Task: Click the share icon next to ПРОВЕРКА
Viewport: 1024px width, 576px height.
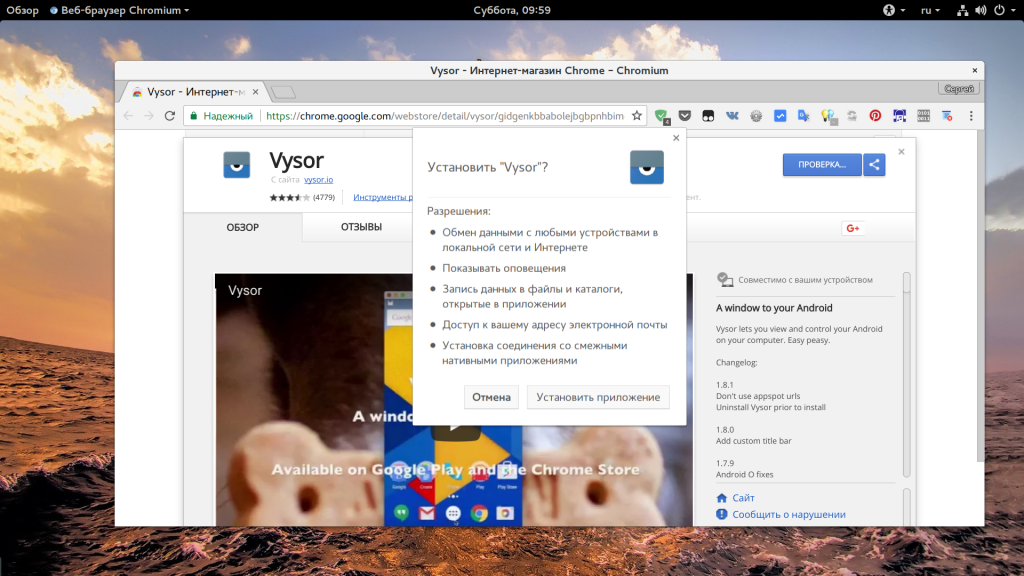Action: pyautogui.click(x=874, y=165)
